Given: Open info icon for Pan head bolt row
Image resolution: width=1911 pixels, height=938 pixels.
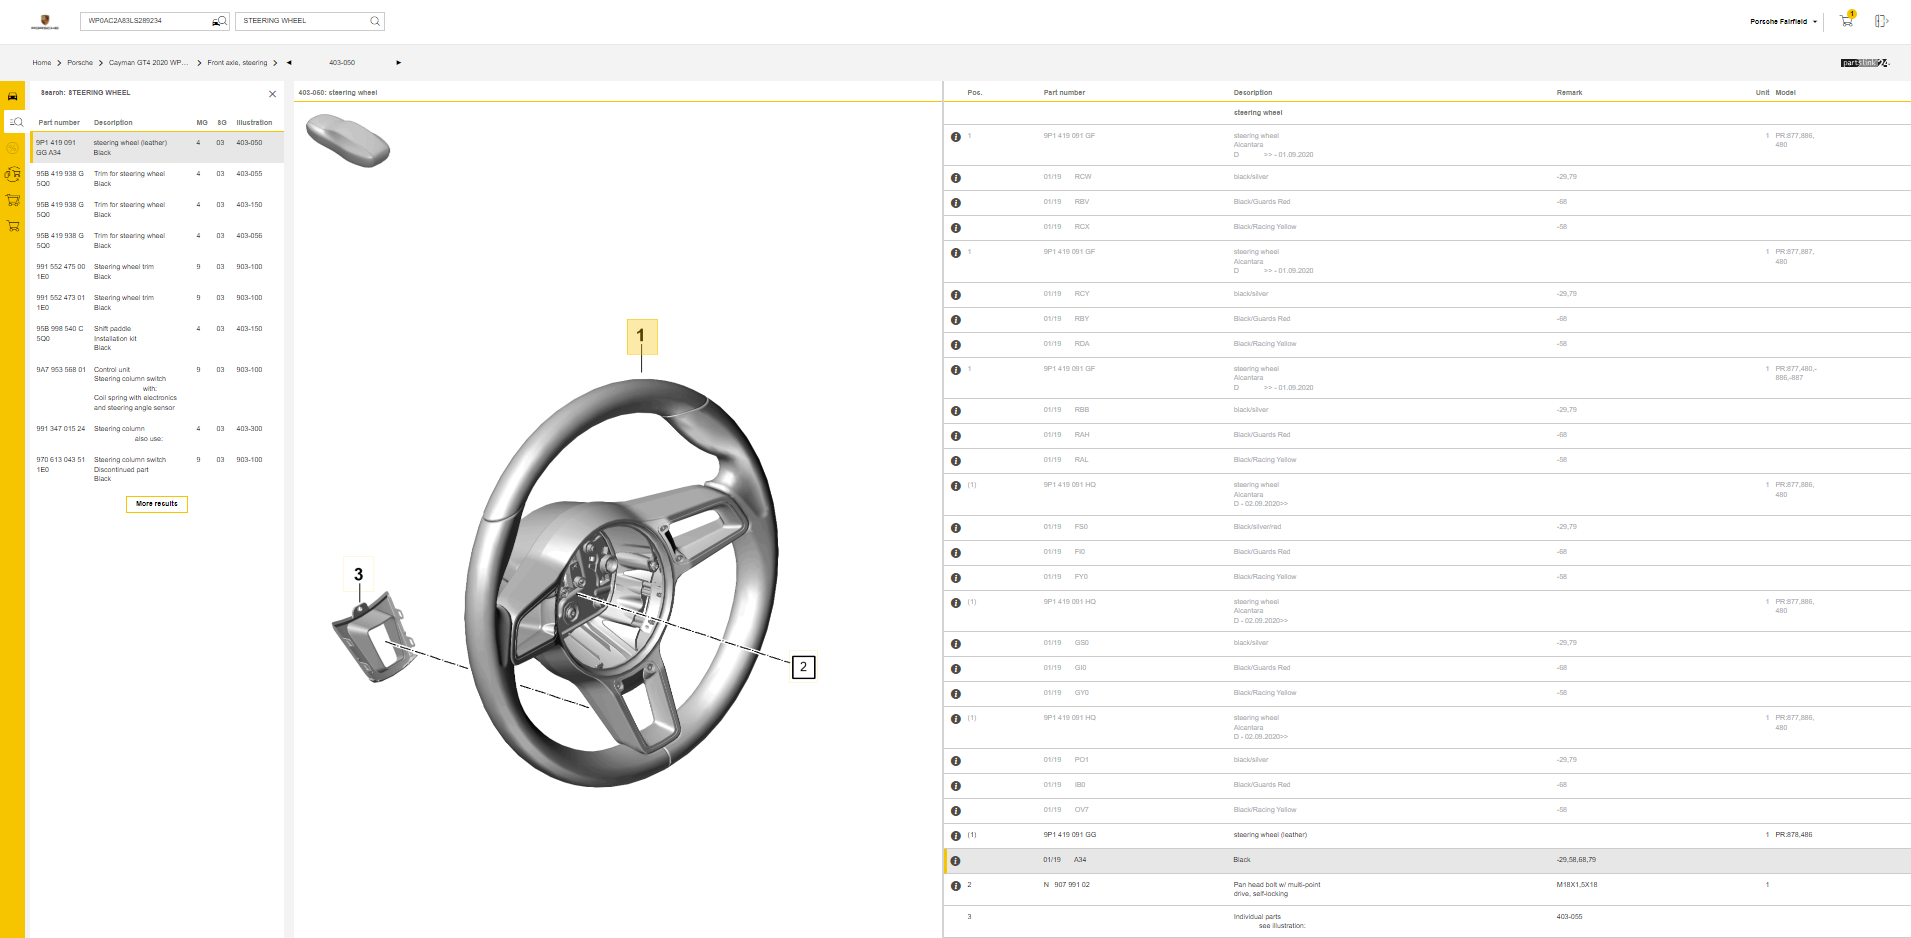Looking at the screenshot, I should (x=955, y=886).
